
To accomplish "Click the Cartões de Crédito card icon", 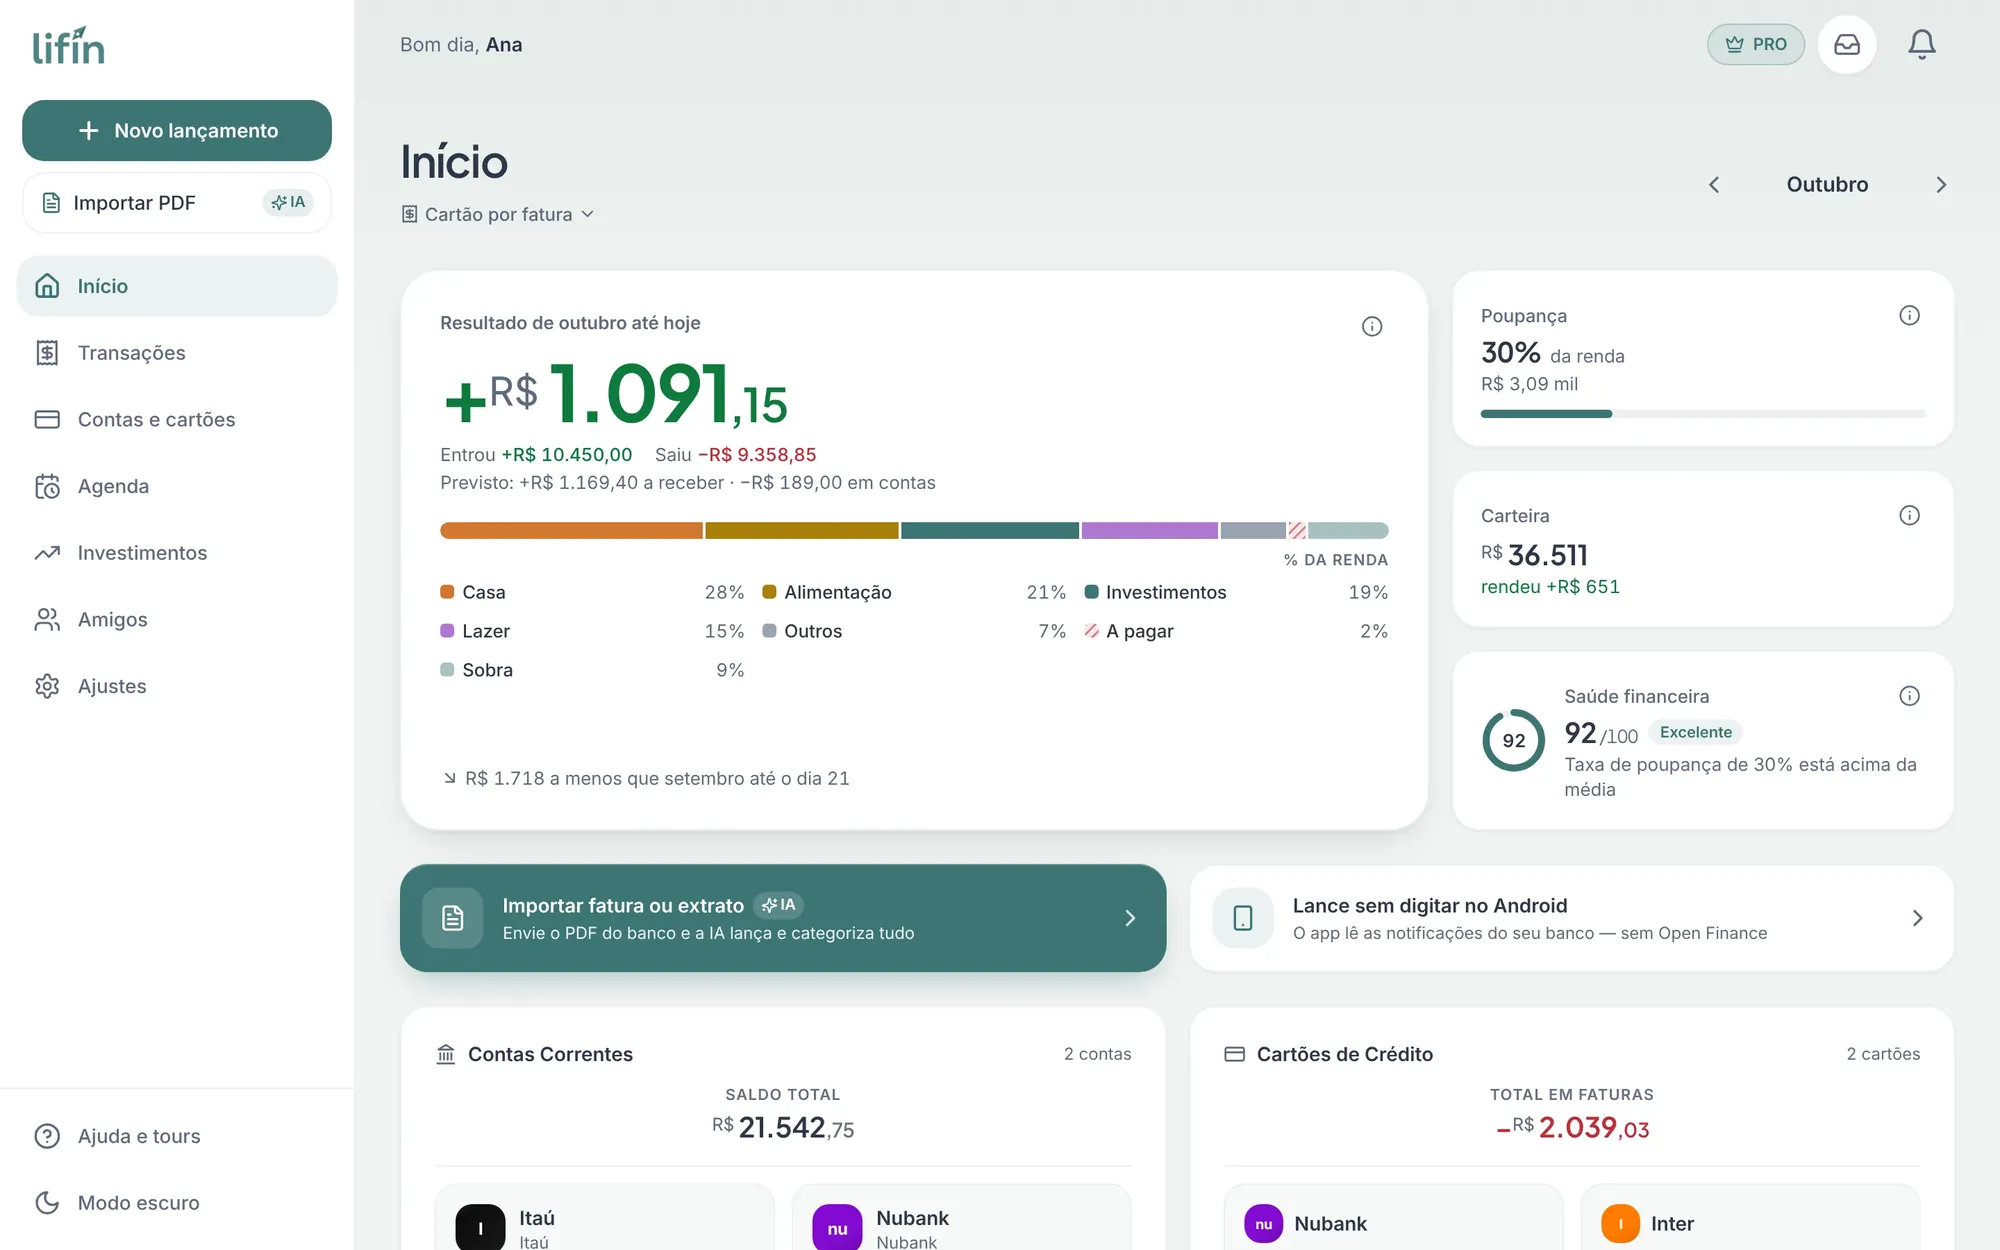I will [1235, 1054].
